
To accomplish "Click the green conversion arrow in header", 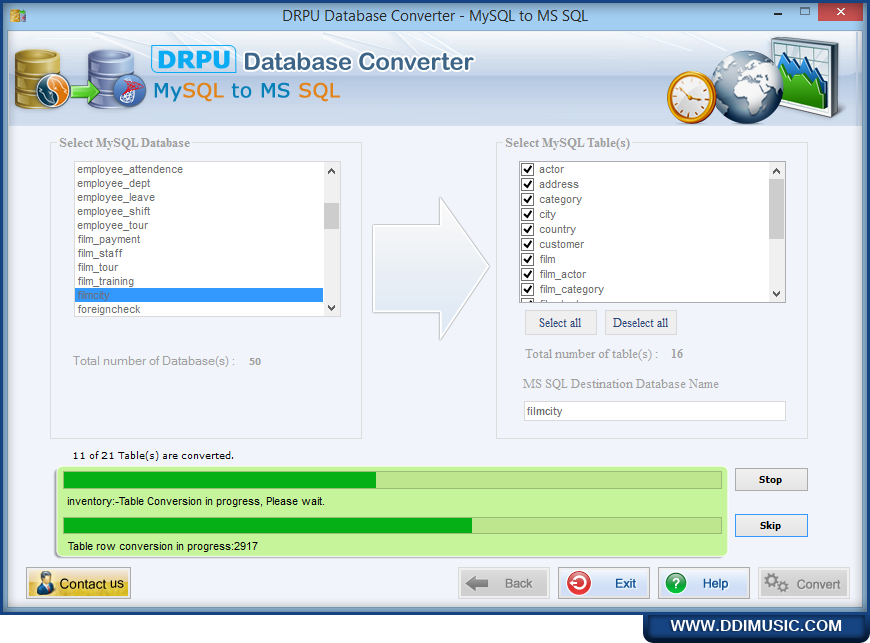I will click(84, 92).
